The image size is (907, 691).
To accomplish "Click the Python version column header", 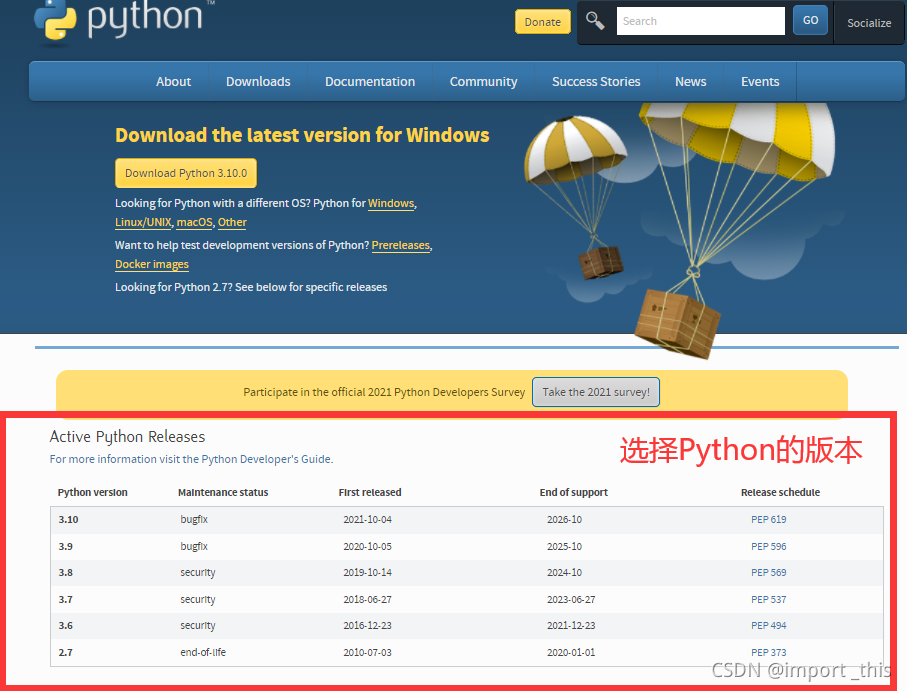I will click(x=93, y=493).
